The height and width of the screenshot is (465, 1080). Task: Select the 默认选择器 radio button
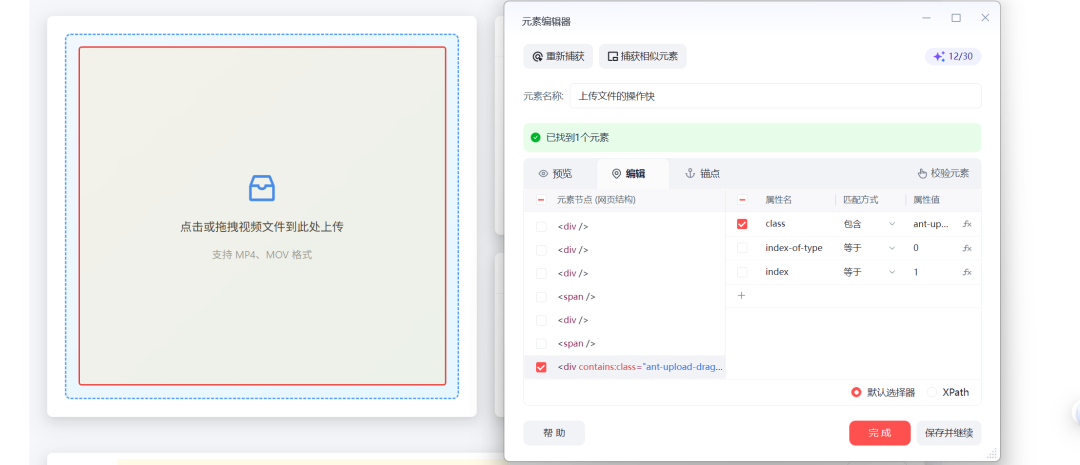(856, 392)
